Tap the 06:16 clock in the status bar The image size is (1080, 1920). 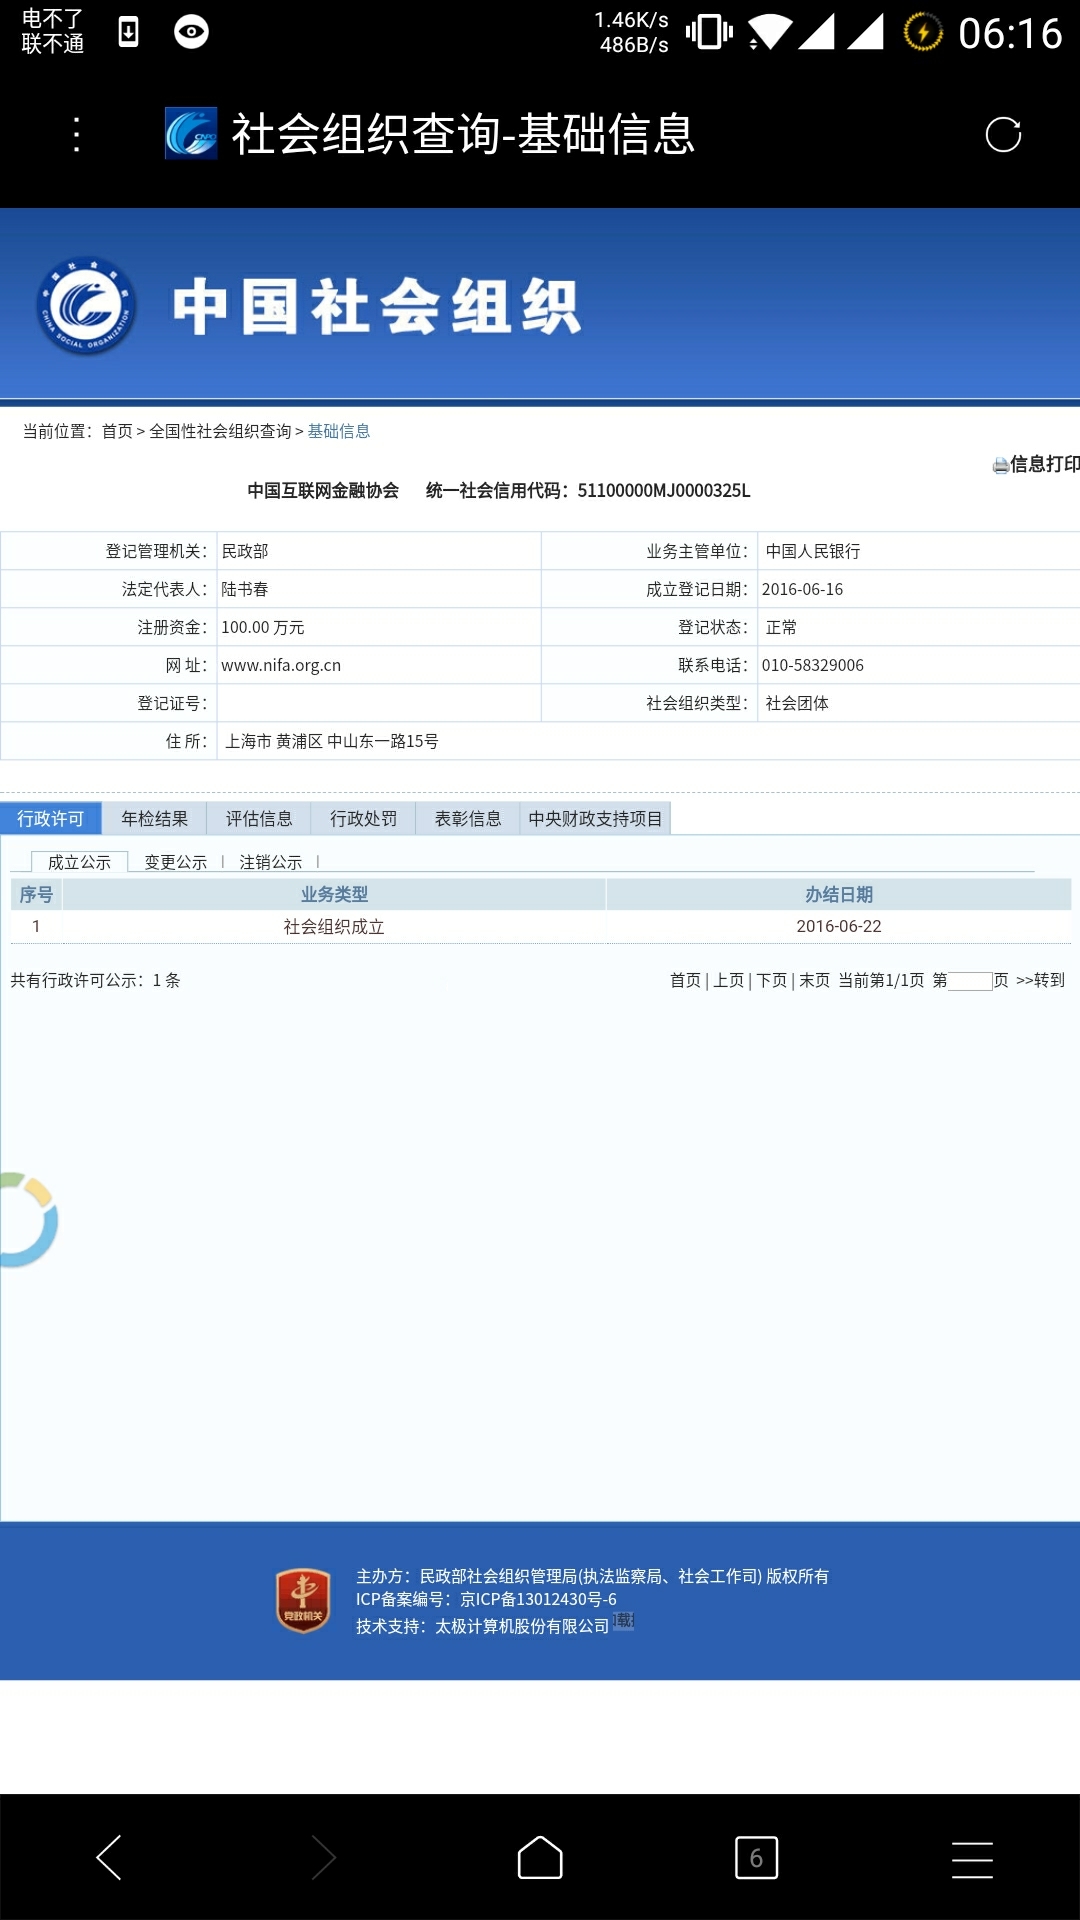point(1010,34)
